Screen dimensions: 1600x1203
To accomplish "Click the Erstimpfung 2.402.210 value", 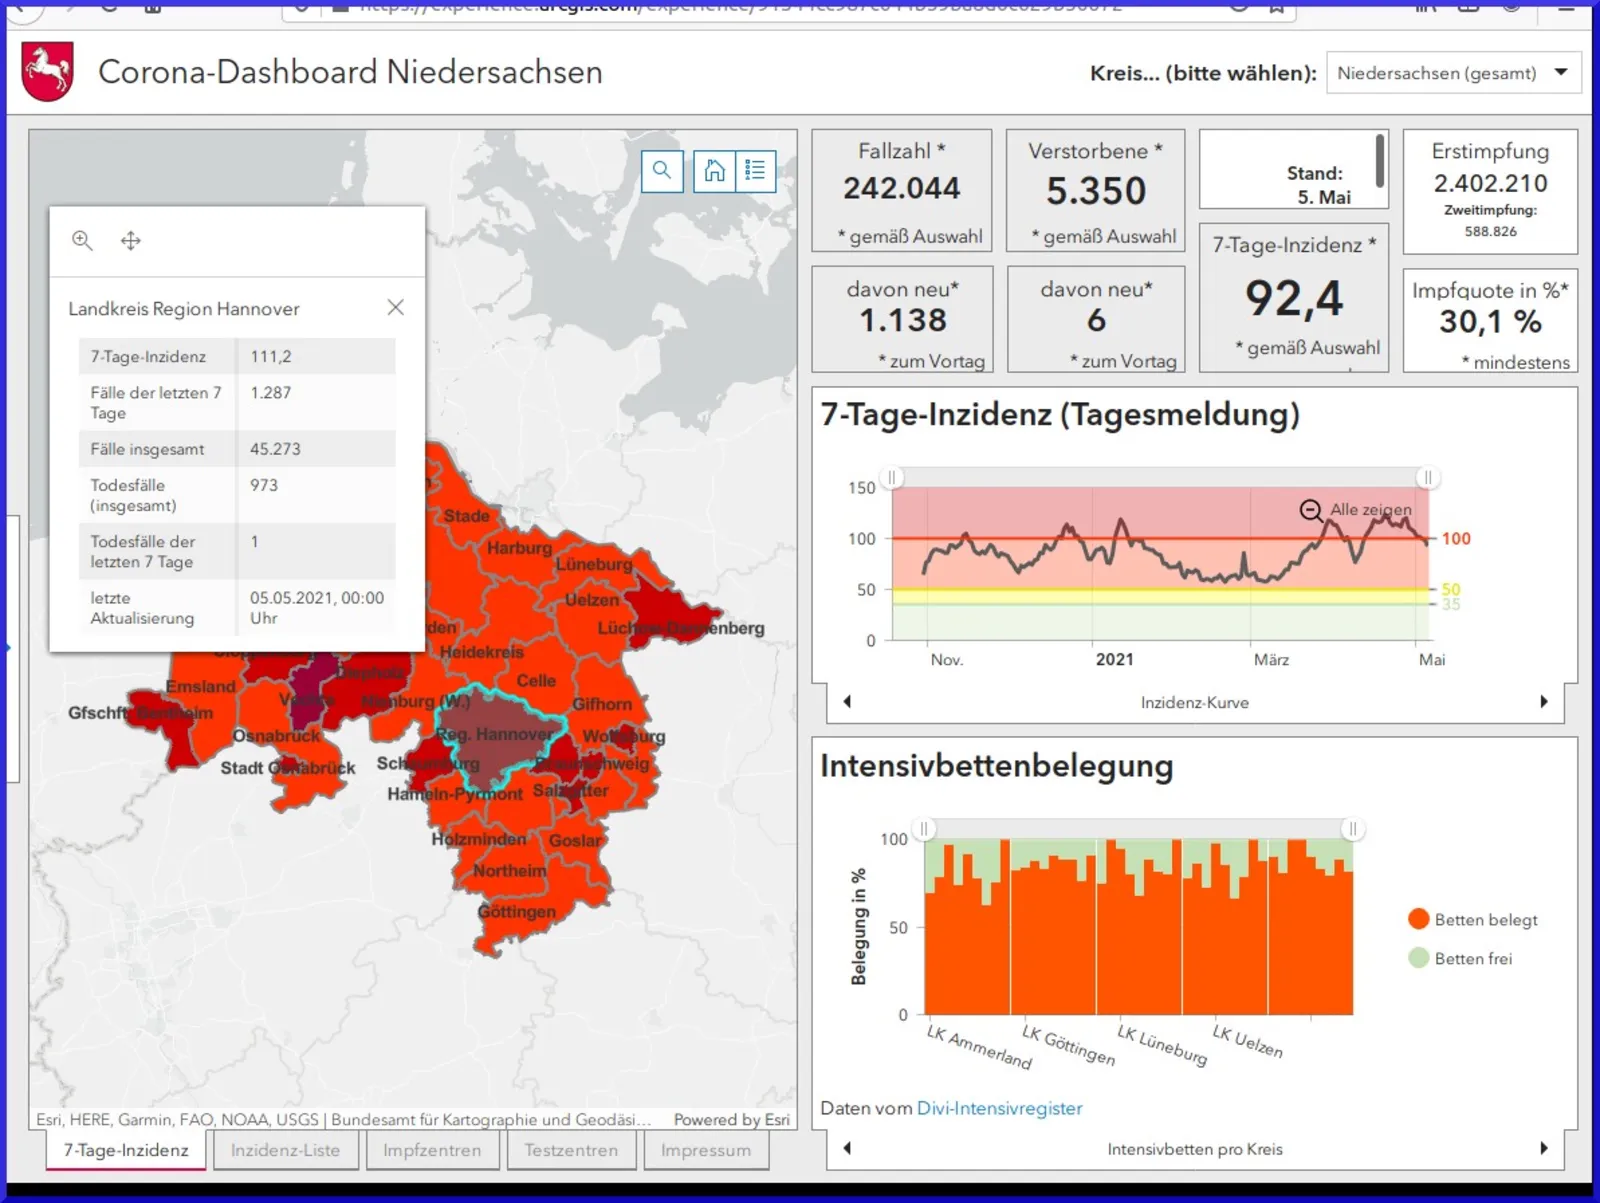I will (1490, 183).
